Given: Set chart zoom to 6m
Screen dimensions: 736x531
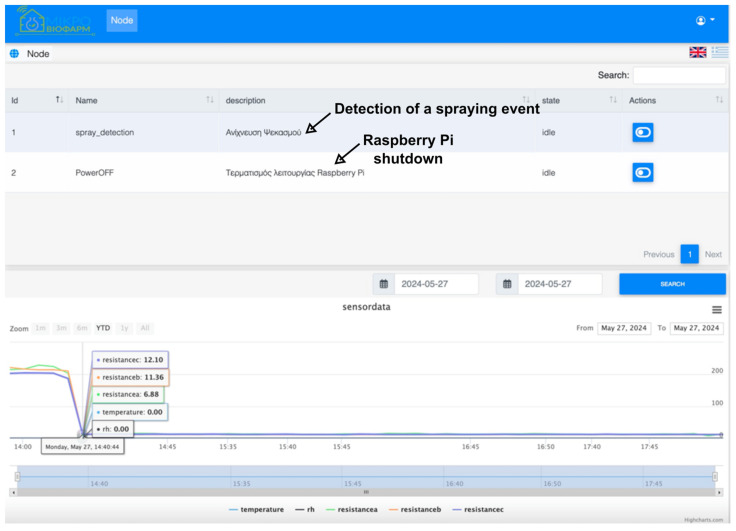Looking at the screenshot, I should [82, 328].
